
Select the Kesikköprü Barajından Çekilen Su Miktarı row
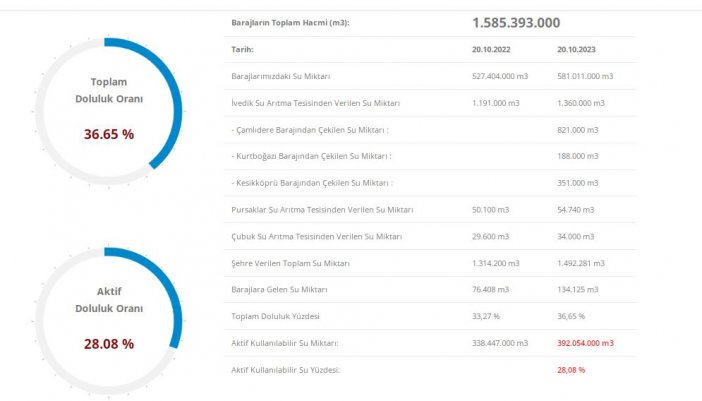point(311,183)
